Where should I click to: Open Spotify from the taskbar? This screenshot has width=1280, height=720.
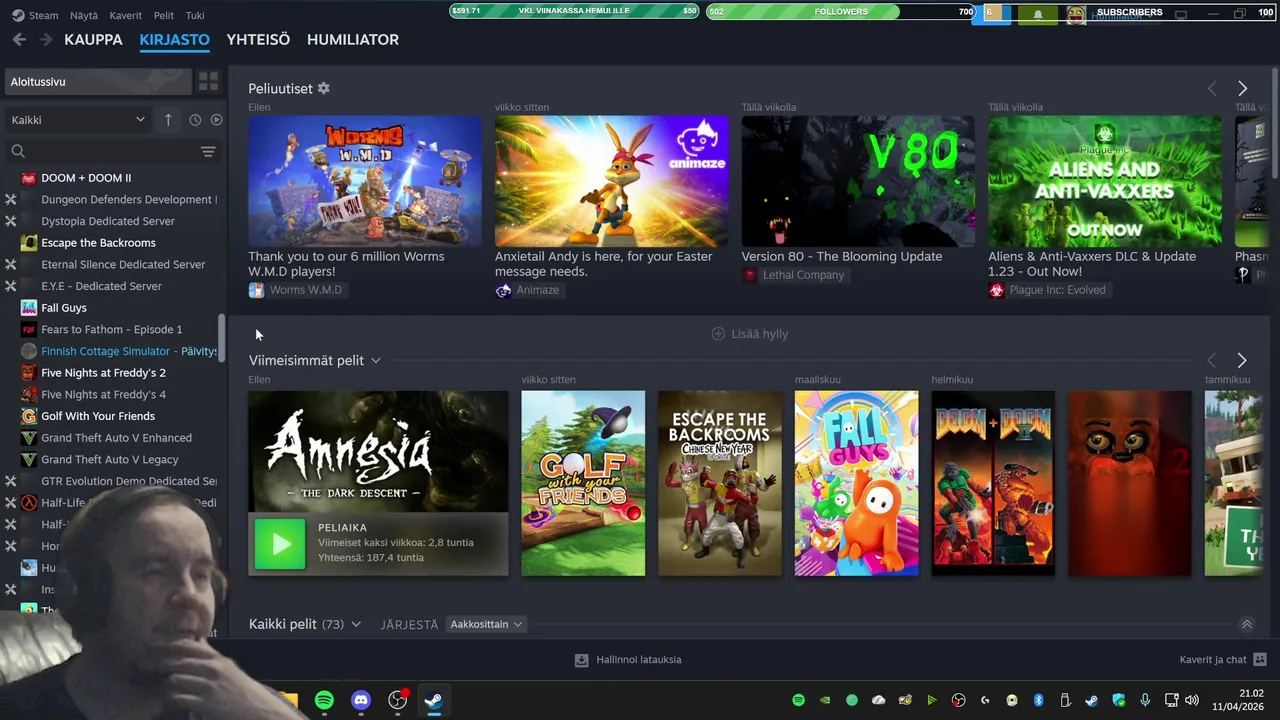point(324,700)
